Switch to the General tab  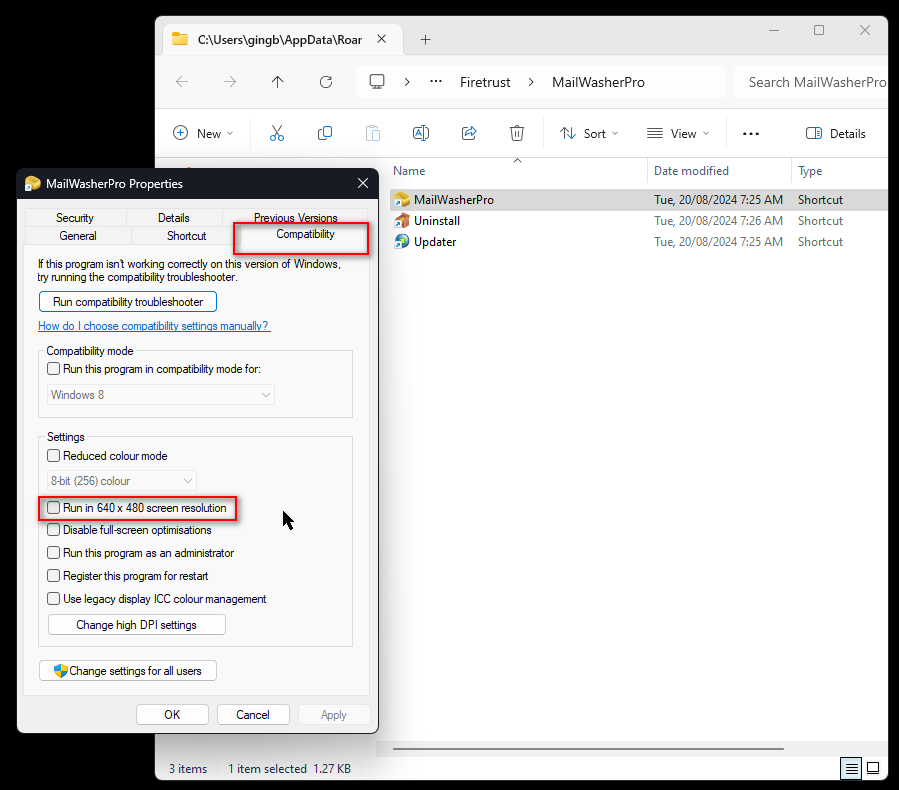(x=78, y=236)
